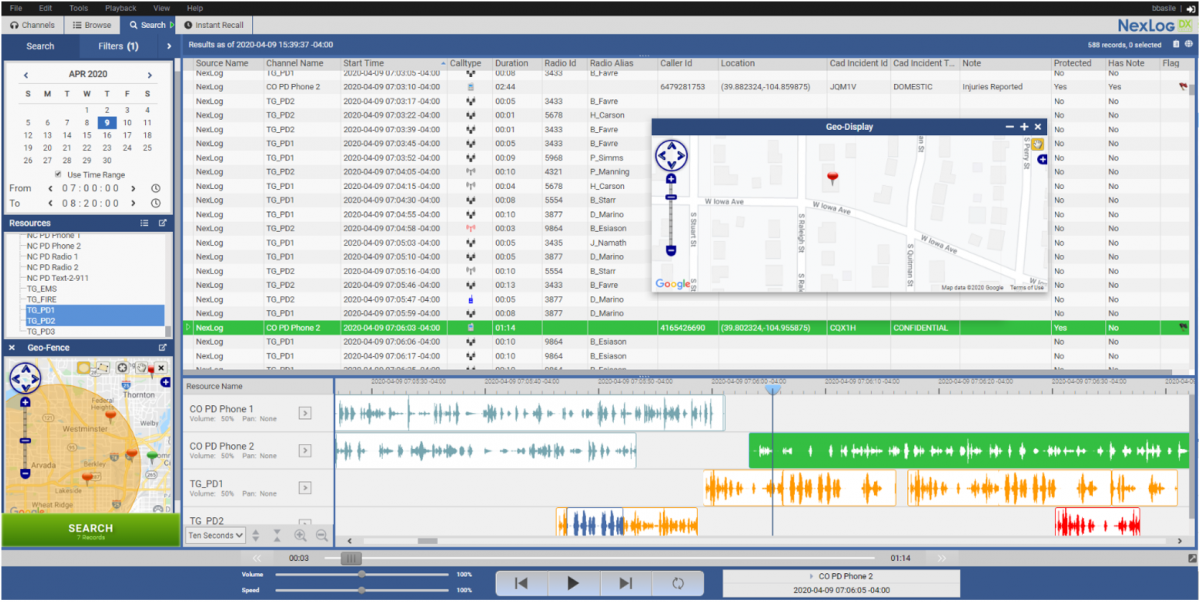Click the timeline horizontal scrollbar thumb

(427, 541)
